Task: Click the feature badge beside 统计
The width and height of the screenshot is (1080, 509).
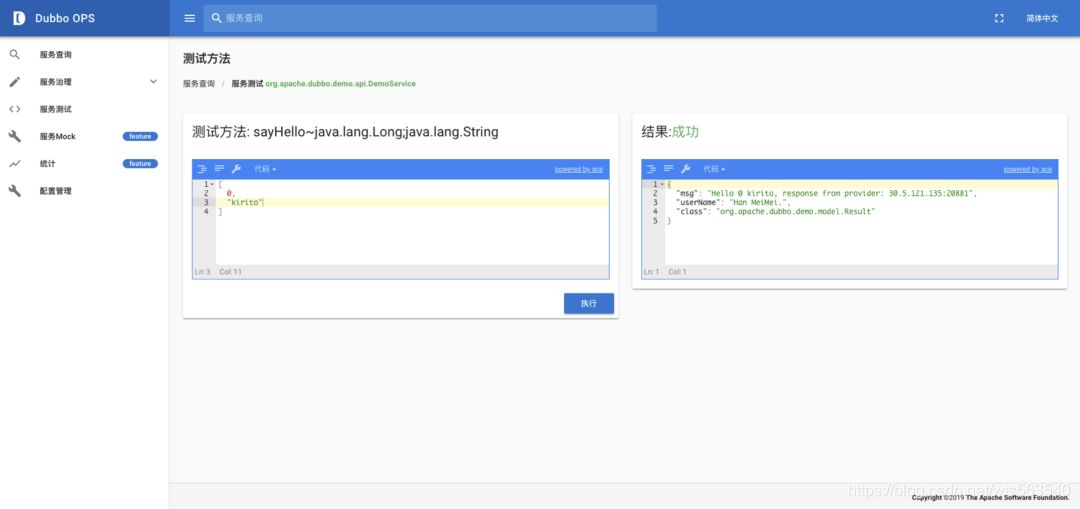Action: [x=140, y=164]
